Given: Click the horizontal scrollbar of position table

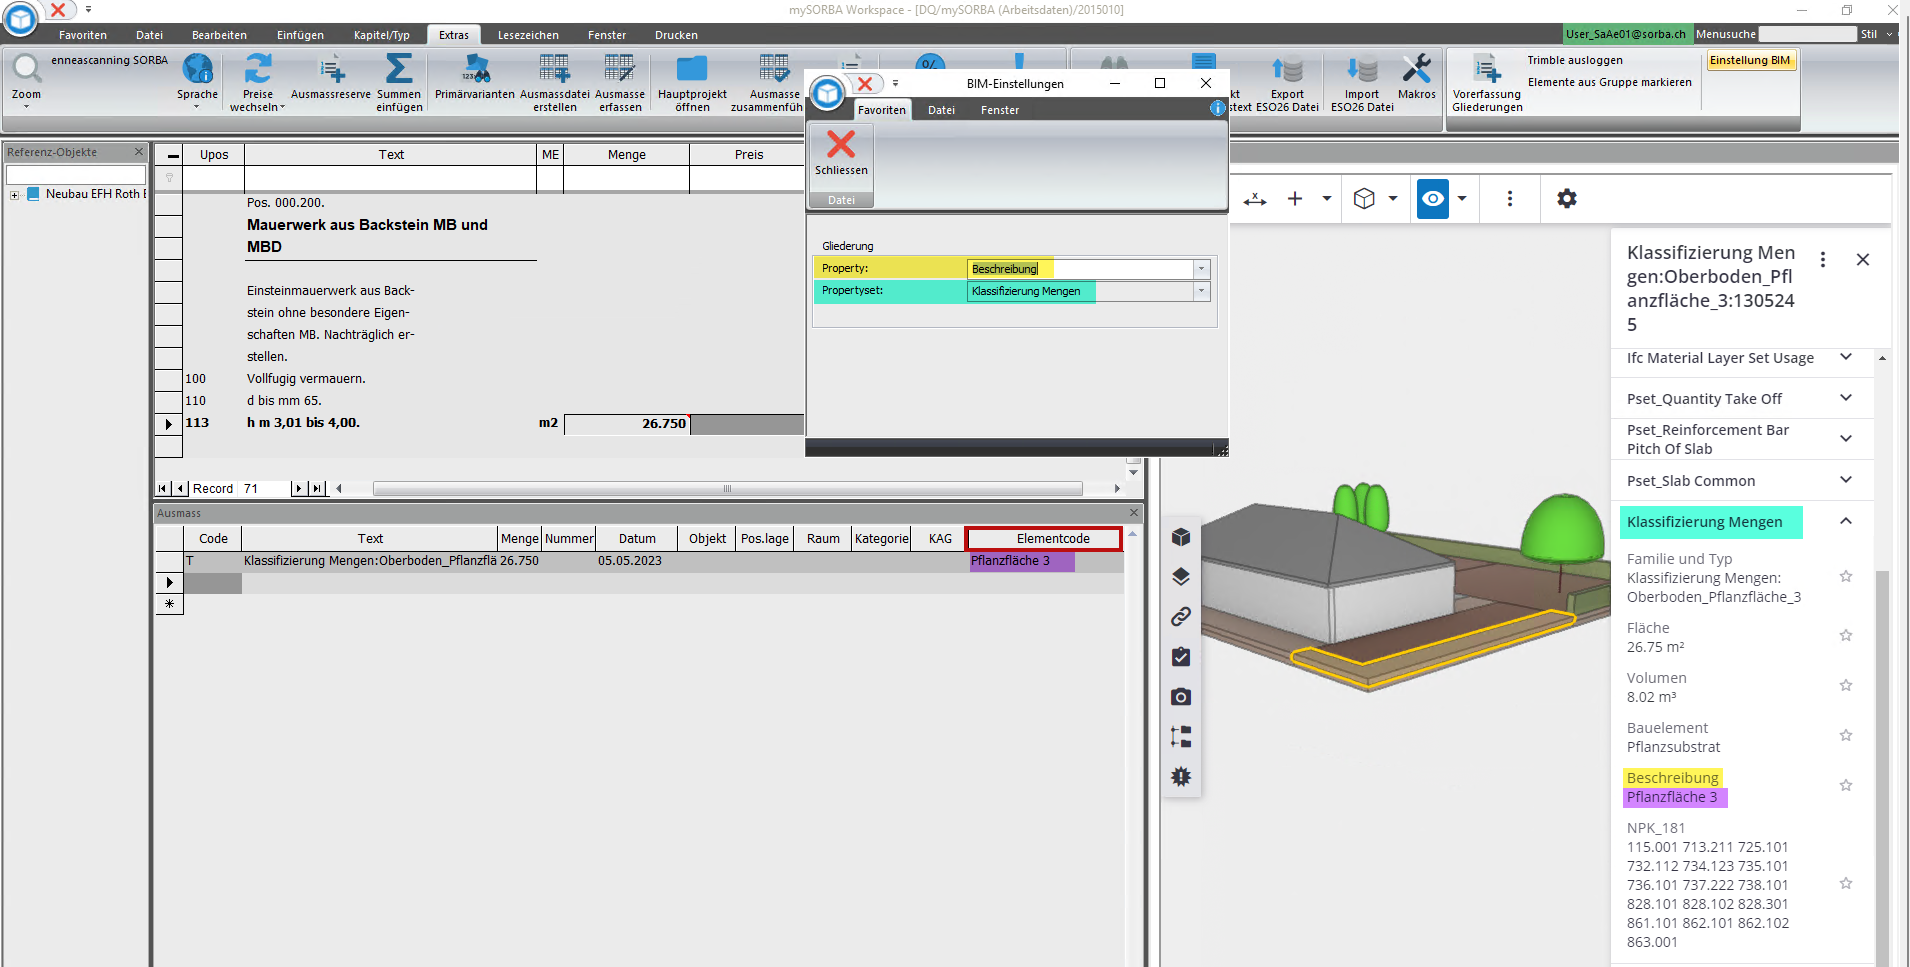Looking at the screenshot, I should (727, 489).
